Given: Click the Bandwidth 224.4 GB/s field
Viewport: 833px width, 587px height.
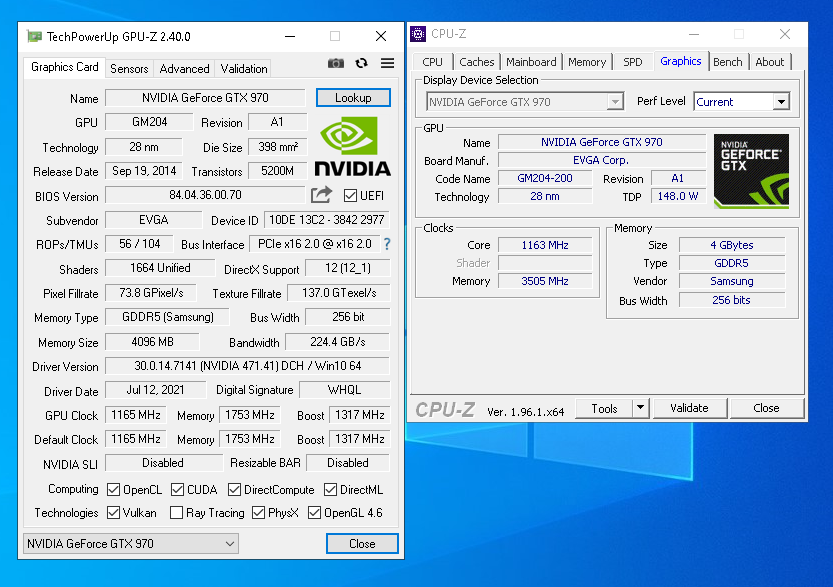Looking at the screenshot, I should pyautogui.click(x=338, y=342).
